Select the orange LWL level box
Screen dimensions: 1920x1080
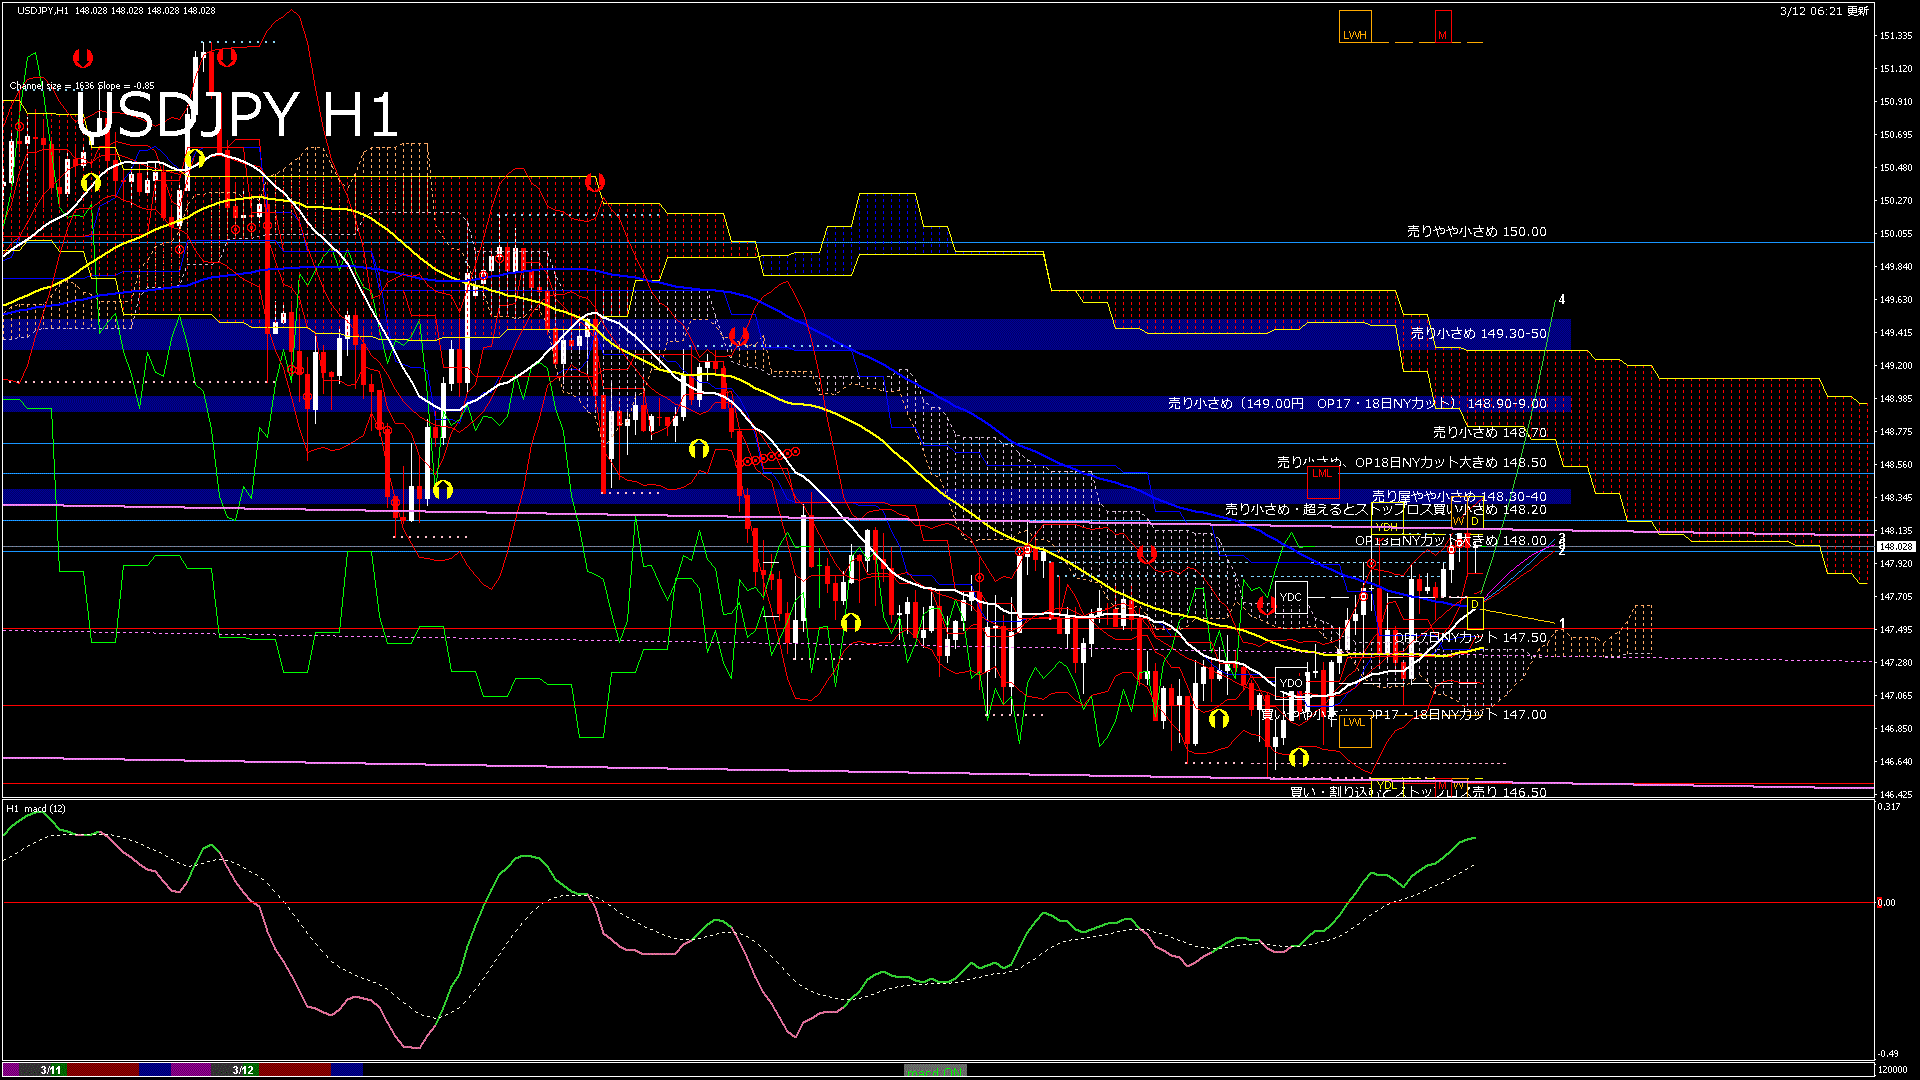tap(1354, 729)
